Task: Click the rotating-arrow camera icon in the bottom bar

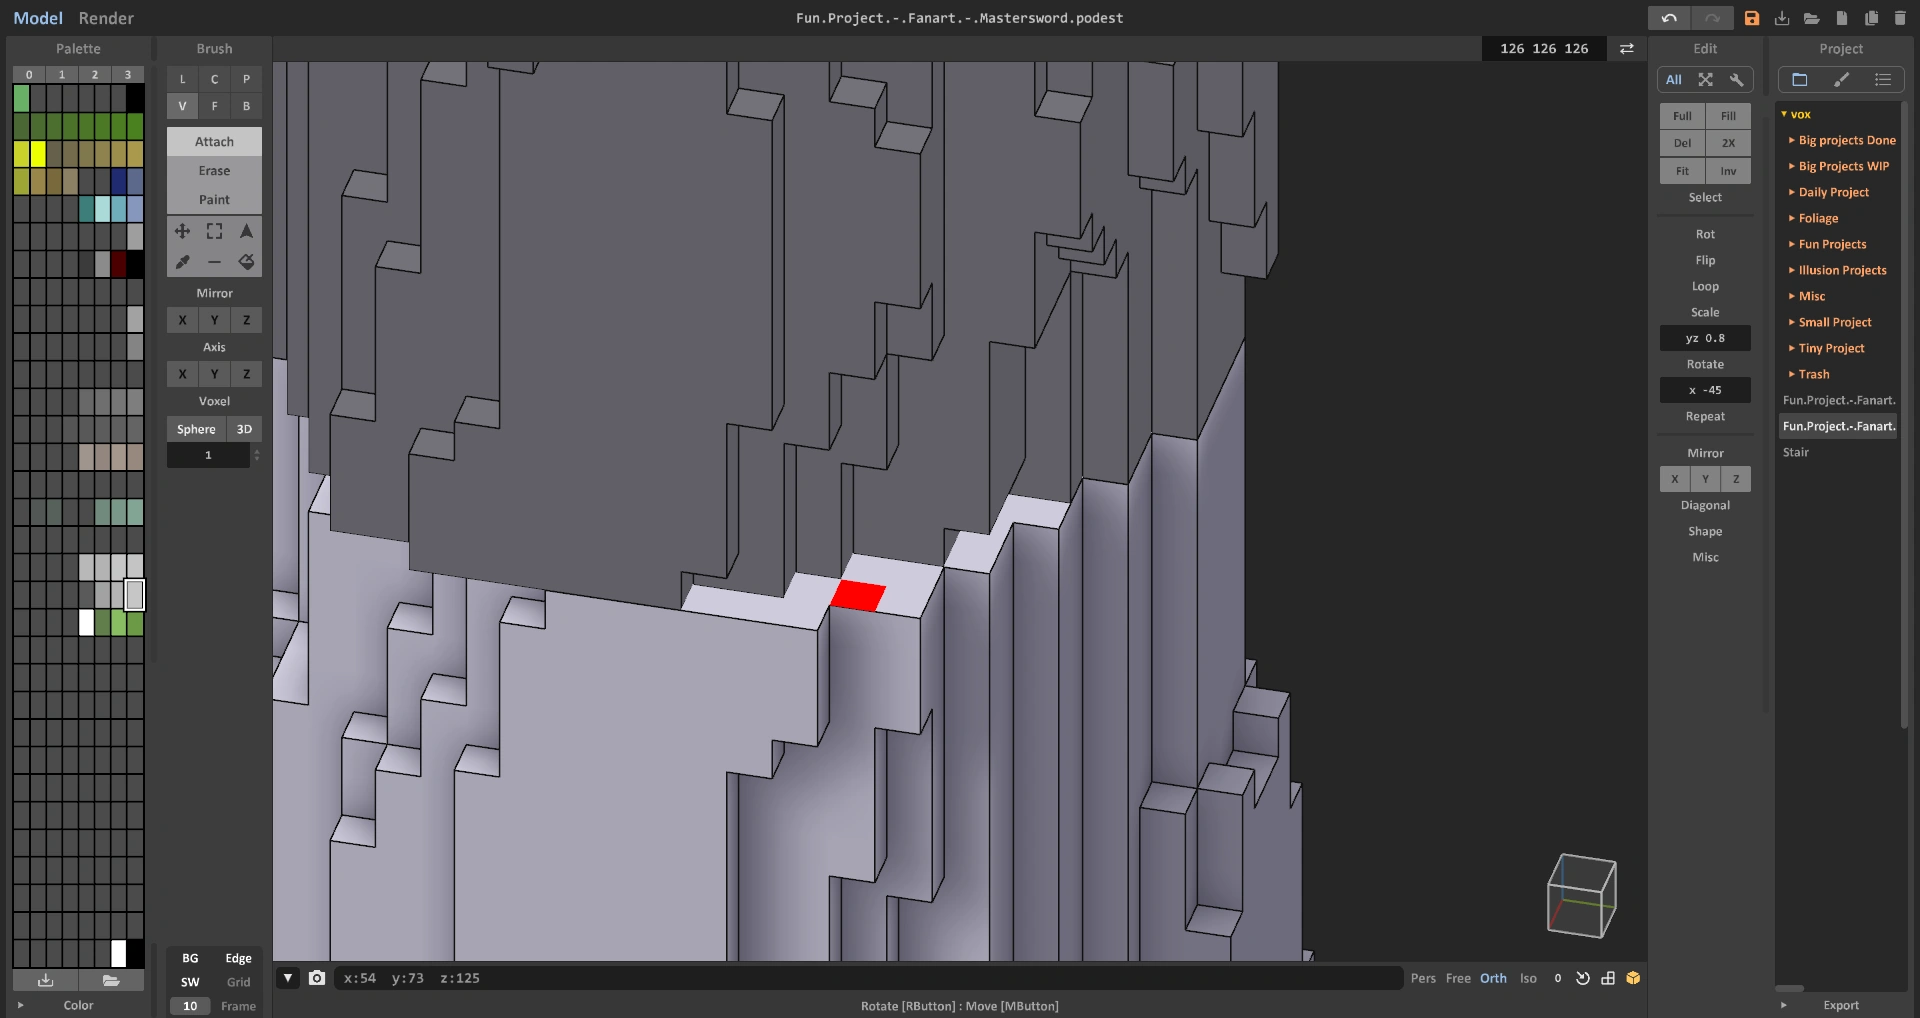Action: pos(1583,978)
